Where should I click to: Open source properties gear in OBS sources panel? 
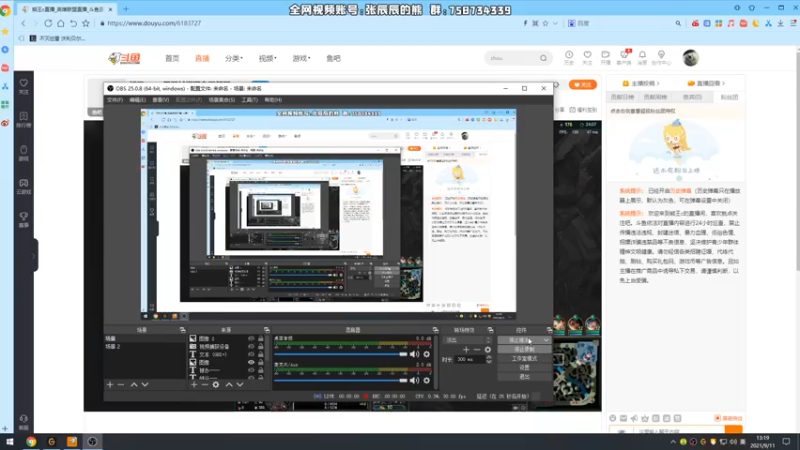216,385
